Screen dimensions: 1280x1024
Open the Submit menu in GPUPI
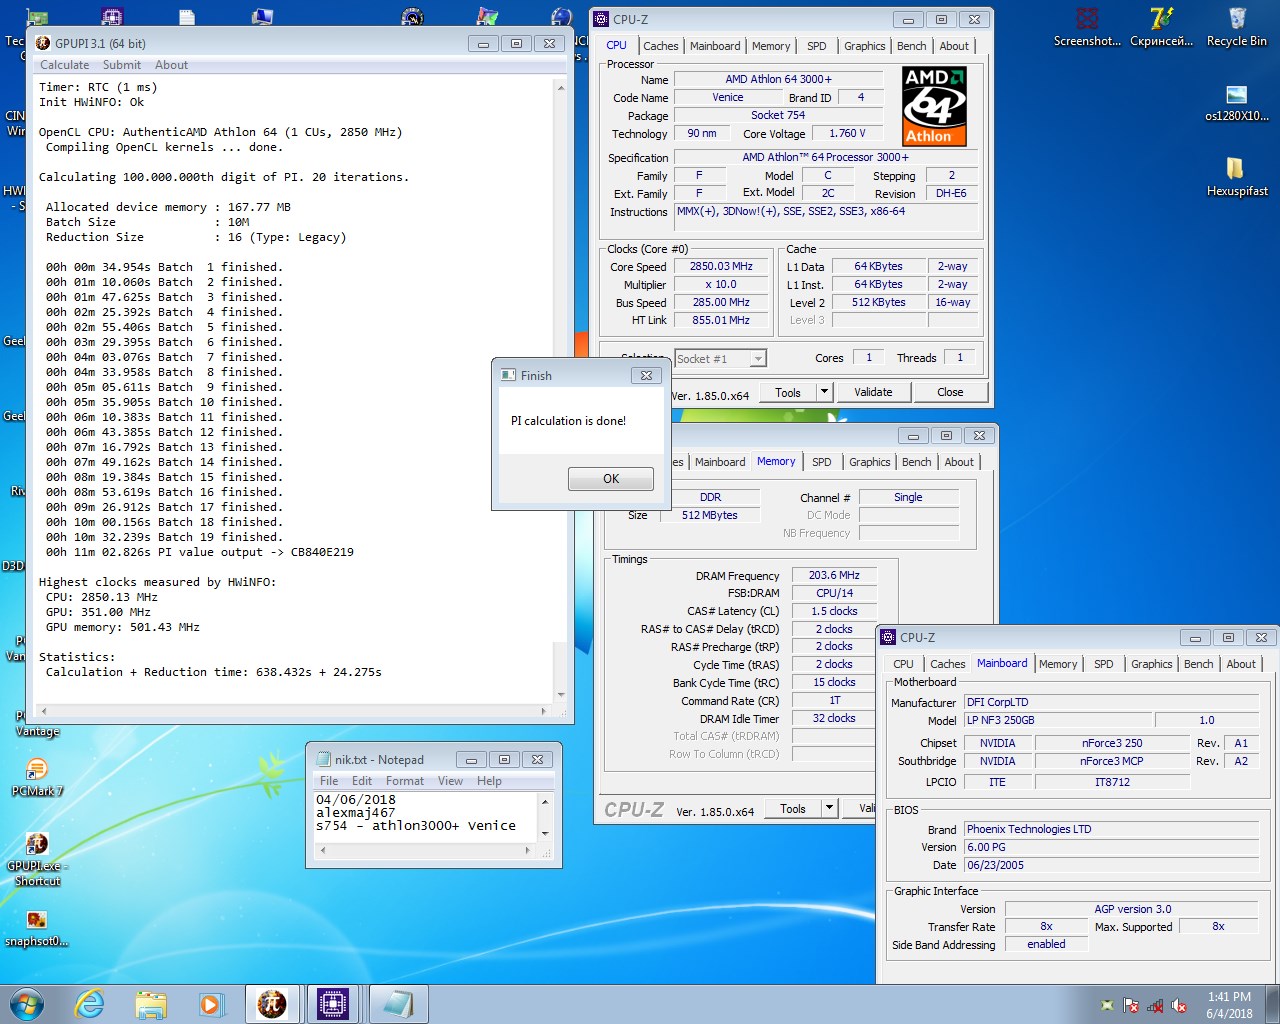pyautogui.click(x=122, y=65)
